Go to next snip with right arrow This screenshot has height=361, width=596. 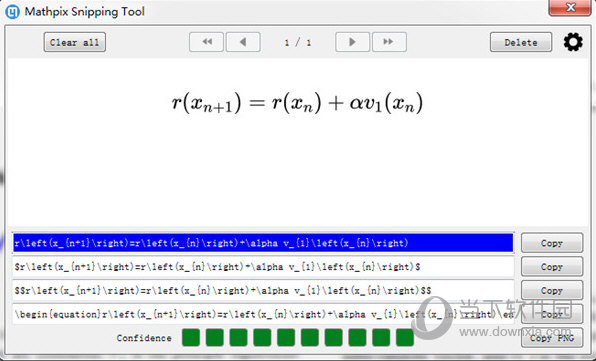(352, 42)
